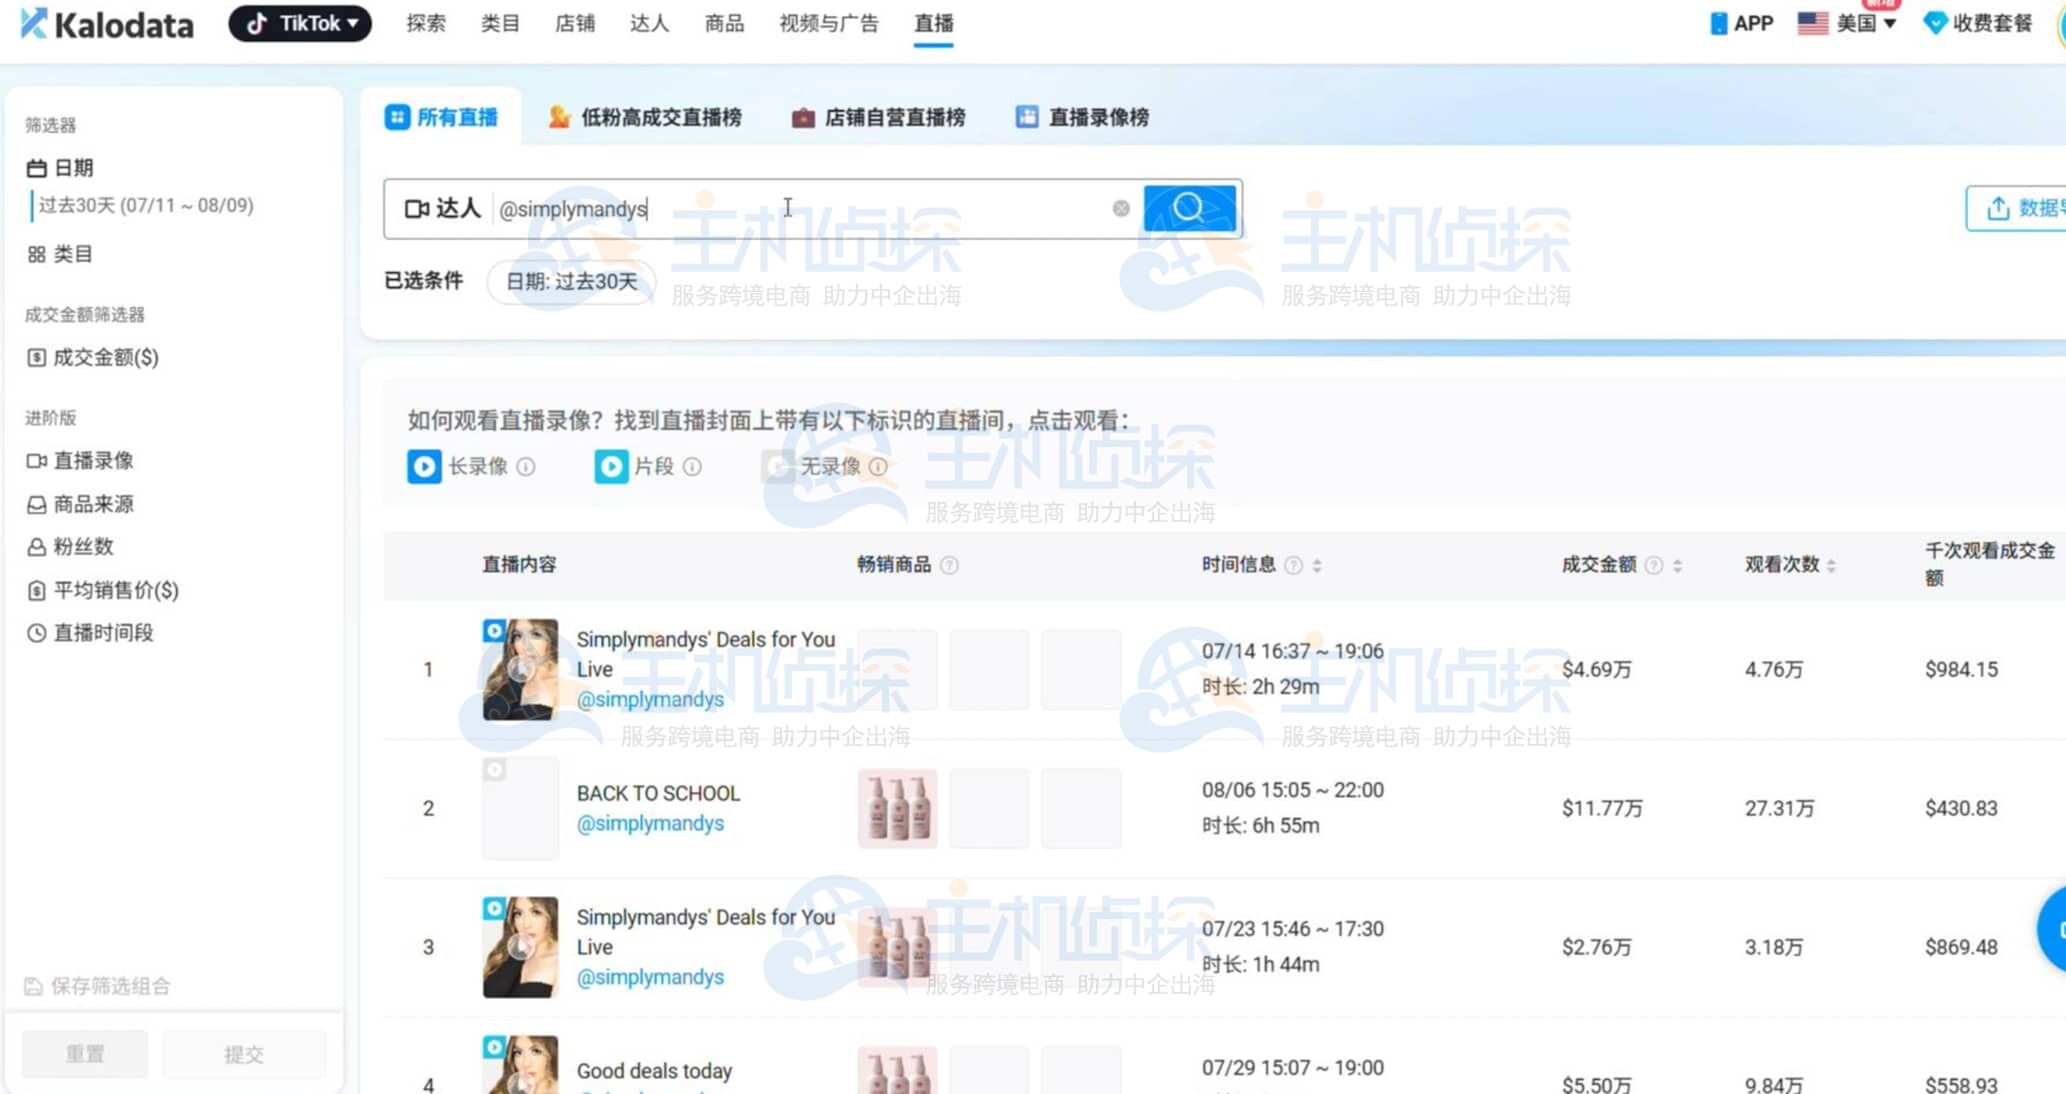
Task: Click the blue search magnifier button
Action: pos(1189,208)
